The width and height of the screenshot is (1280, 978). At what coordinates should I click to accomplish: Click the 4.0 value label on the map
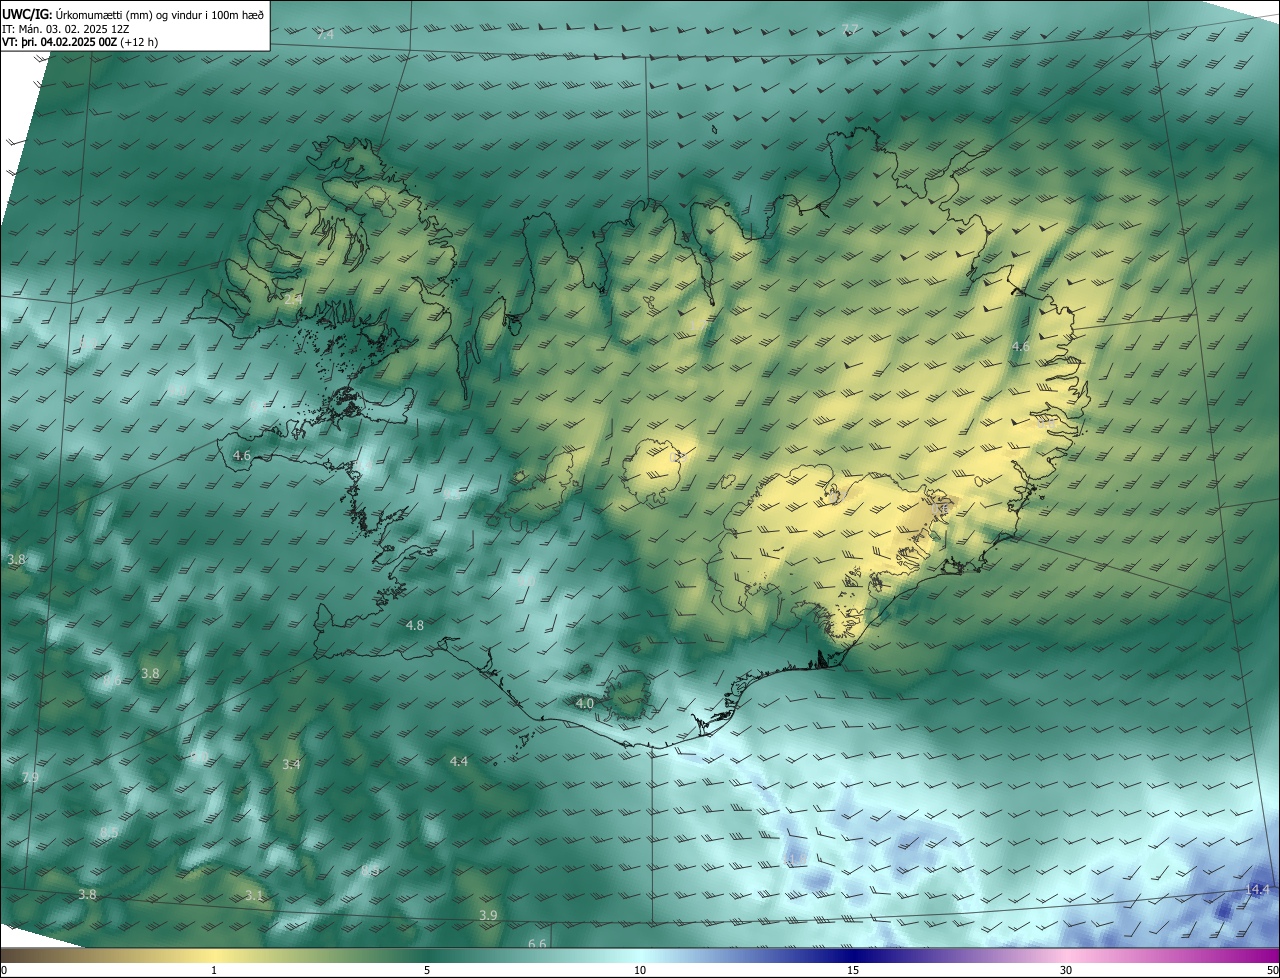[586, 703]
